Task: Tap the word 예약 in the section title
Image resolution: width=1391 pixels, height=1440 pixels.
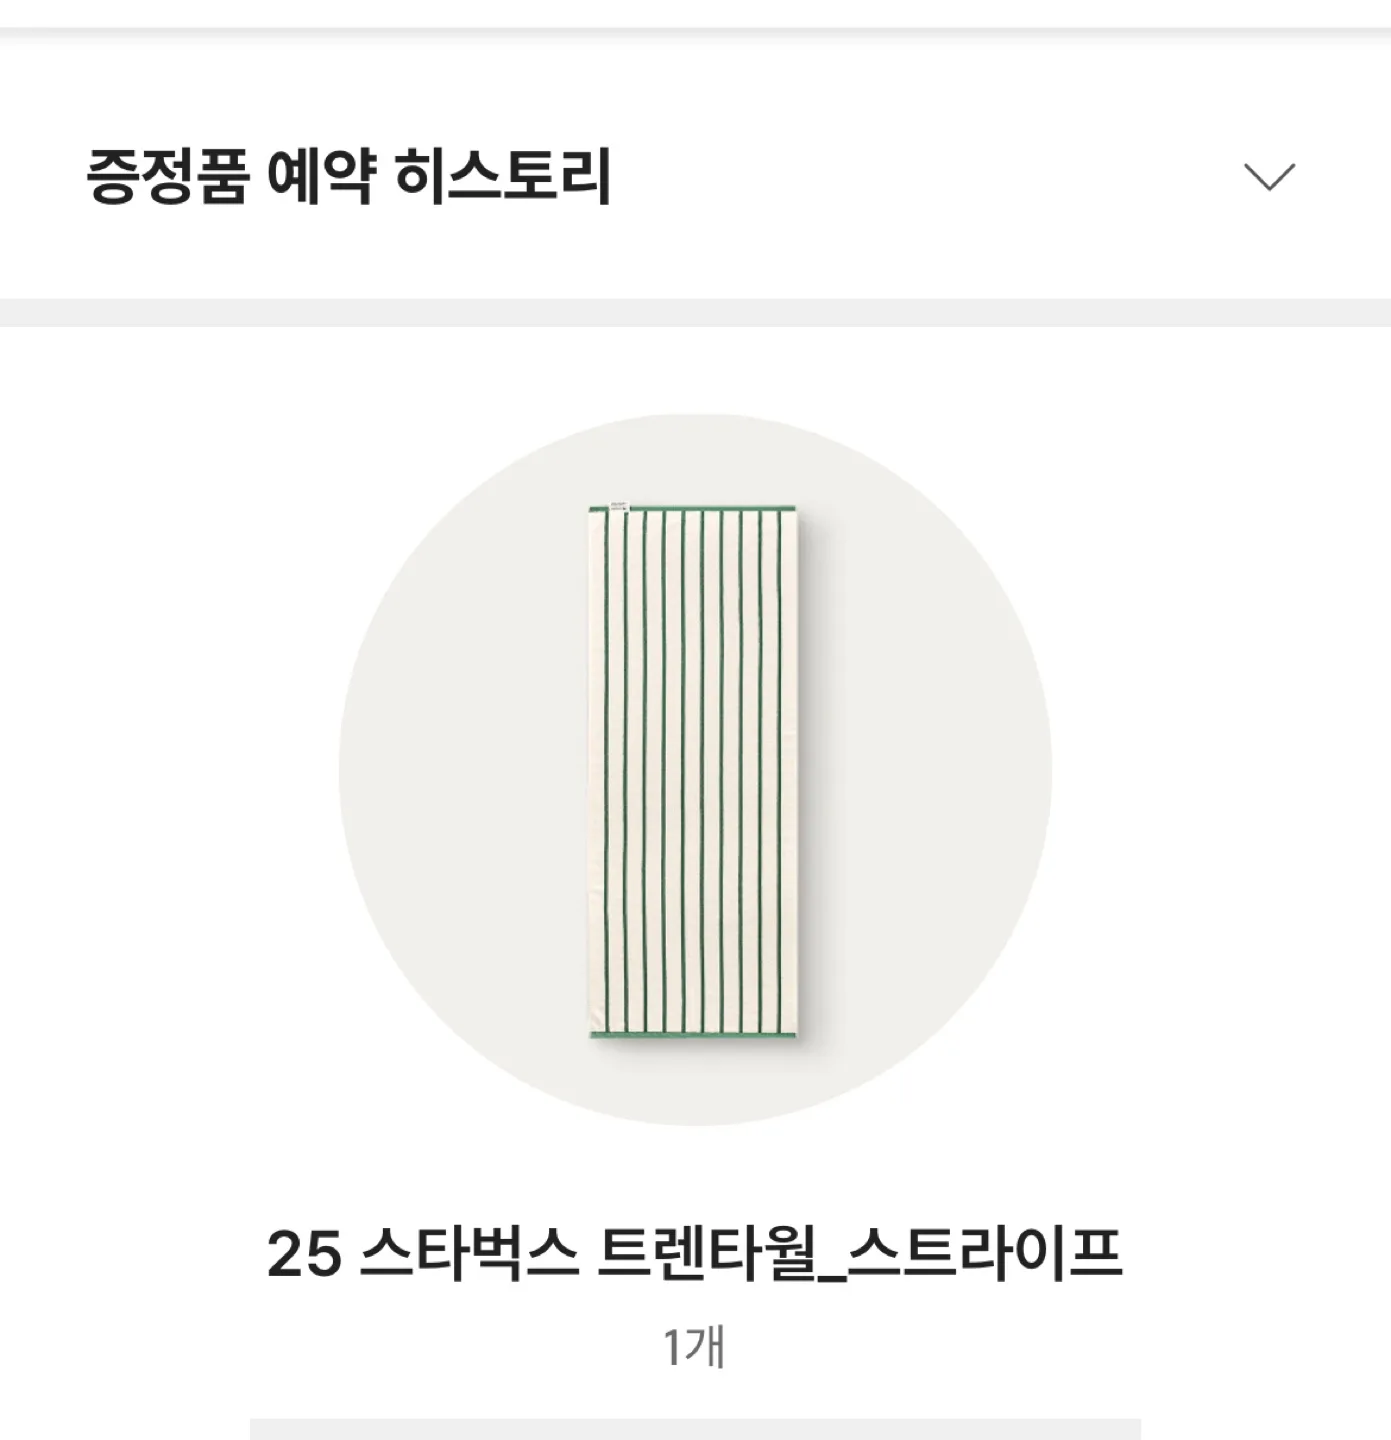Action: (321, 176)
